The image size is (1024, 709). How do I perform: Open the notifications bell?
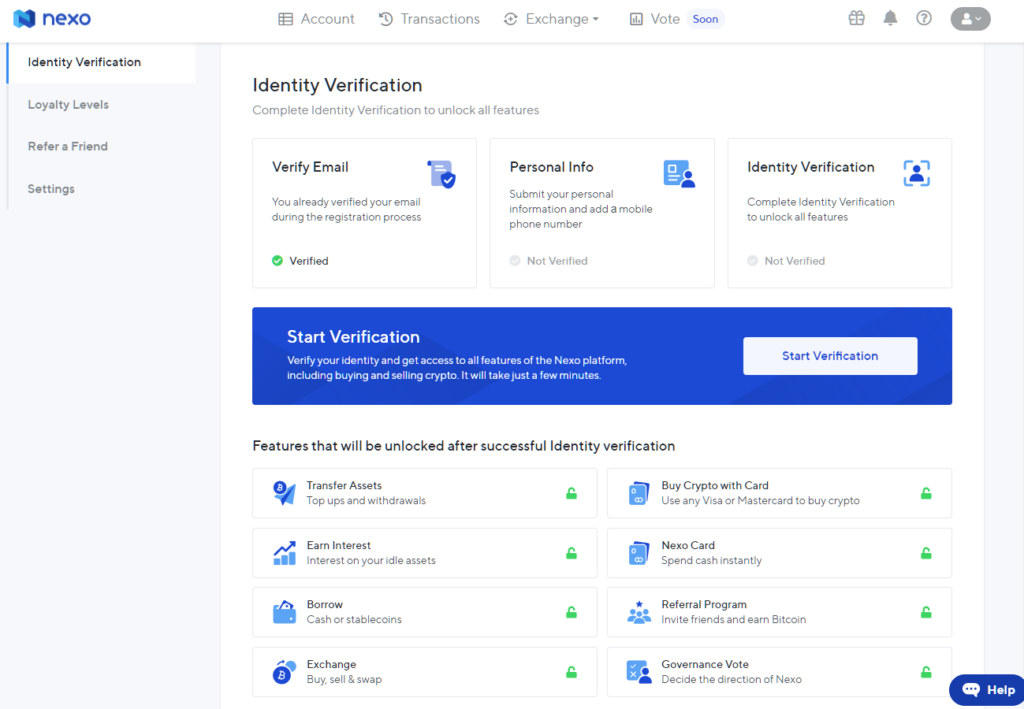[x=890, y=18]
